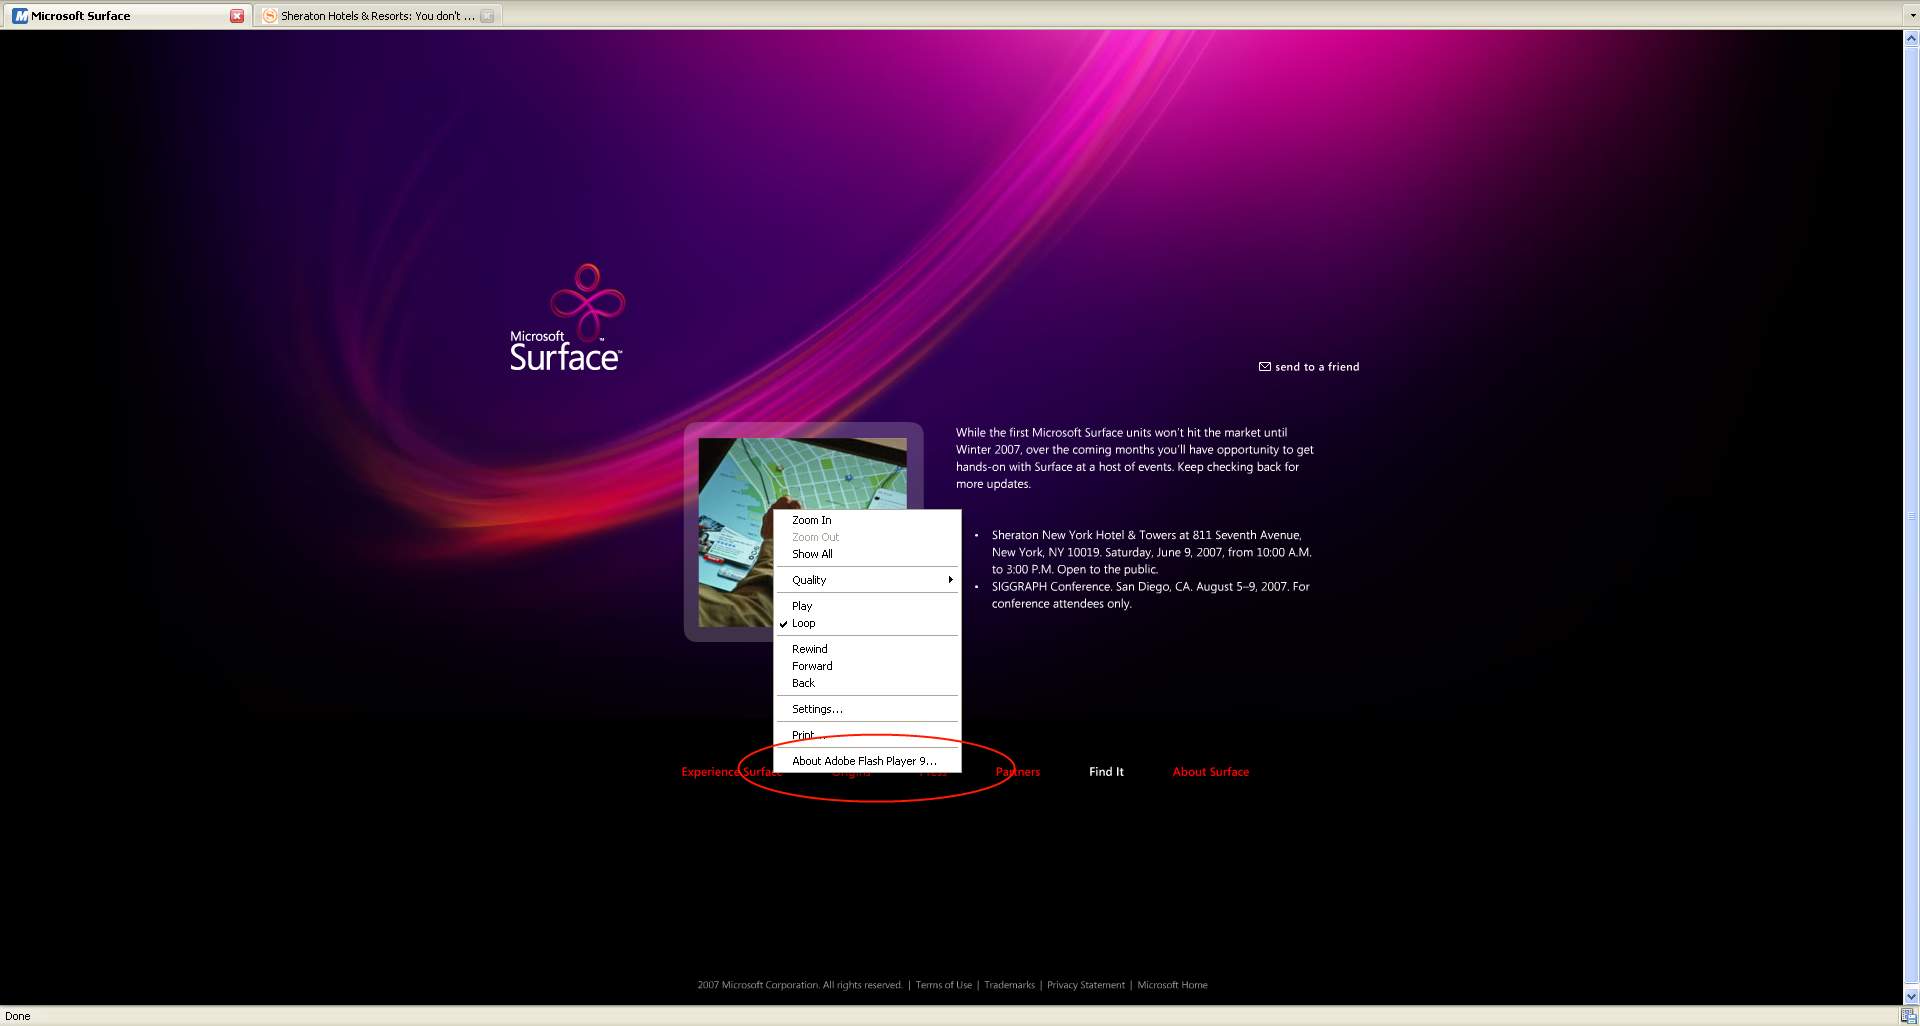Expand the Quality submenu
The width and height of the screenshot is (1920, 1026).
coord(867,580)
